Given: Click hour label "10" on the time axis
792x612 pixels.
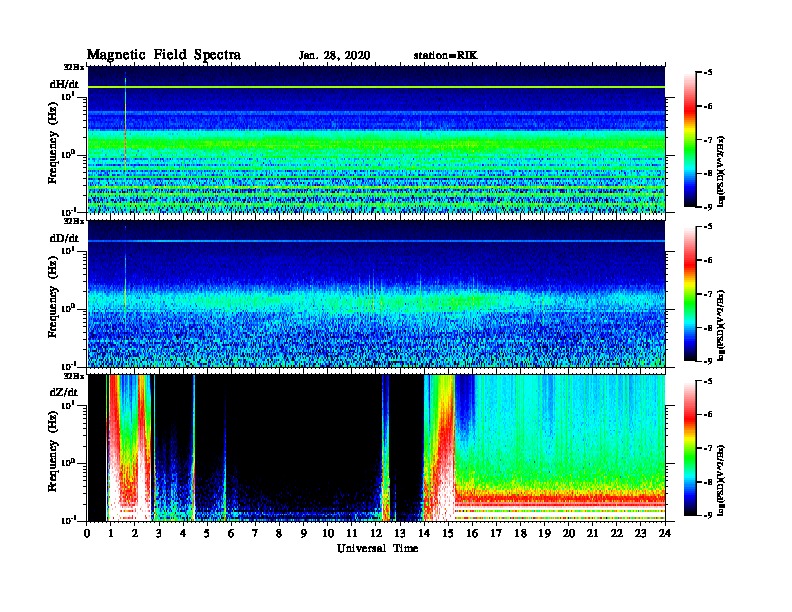Looking at the screenshot, I should click(x=328, y=533).
